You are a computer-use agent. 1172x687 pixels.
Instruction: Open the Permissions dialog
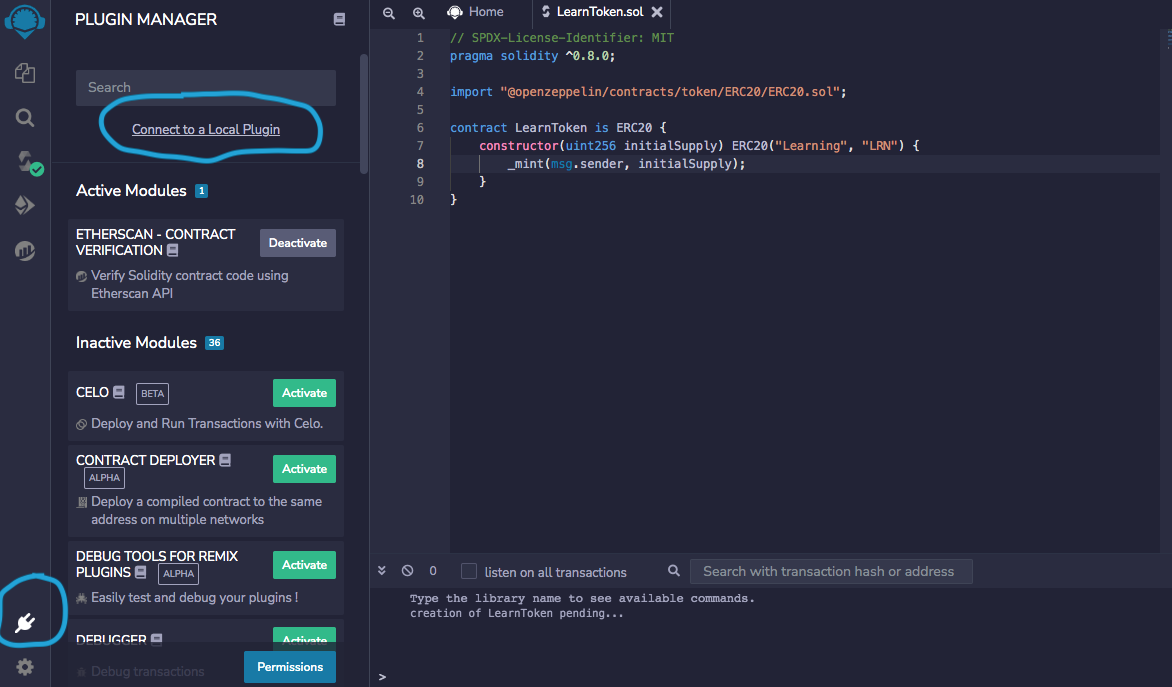pos(290,667)
